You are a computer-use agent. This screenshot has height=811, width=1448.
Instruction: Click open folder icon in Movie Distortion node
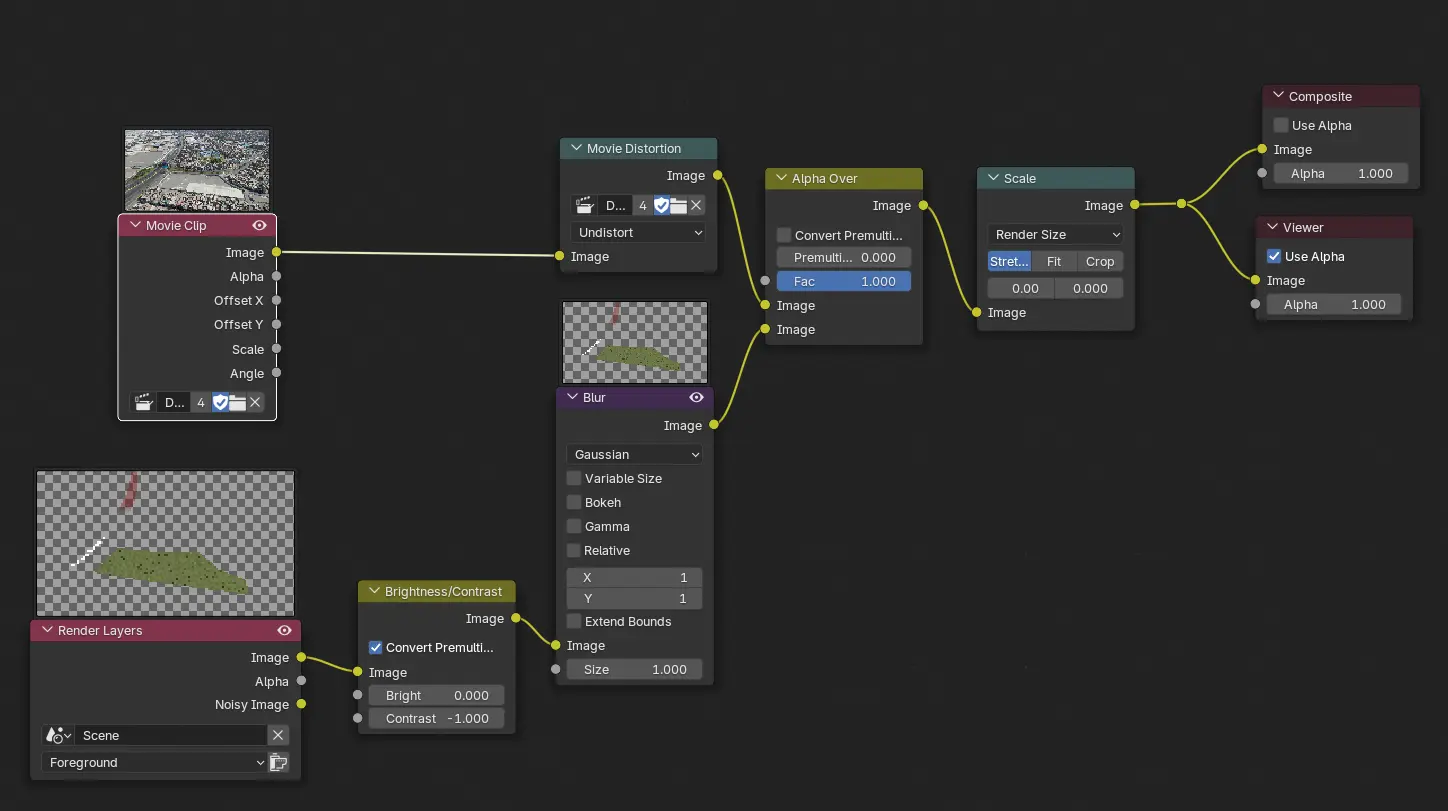(x=678, y=206)
